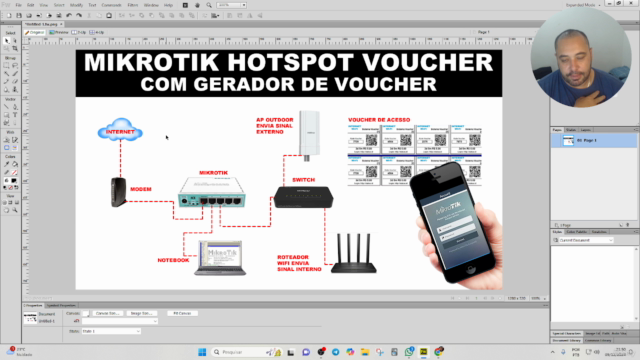The width and height of the screenshot is (640, 360).
Task: Select the Subselection tool
Action: [x=15, y=41]
